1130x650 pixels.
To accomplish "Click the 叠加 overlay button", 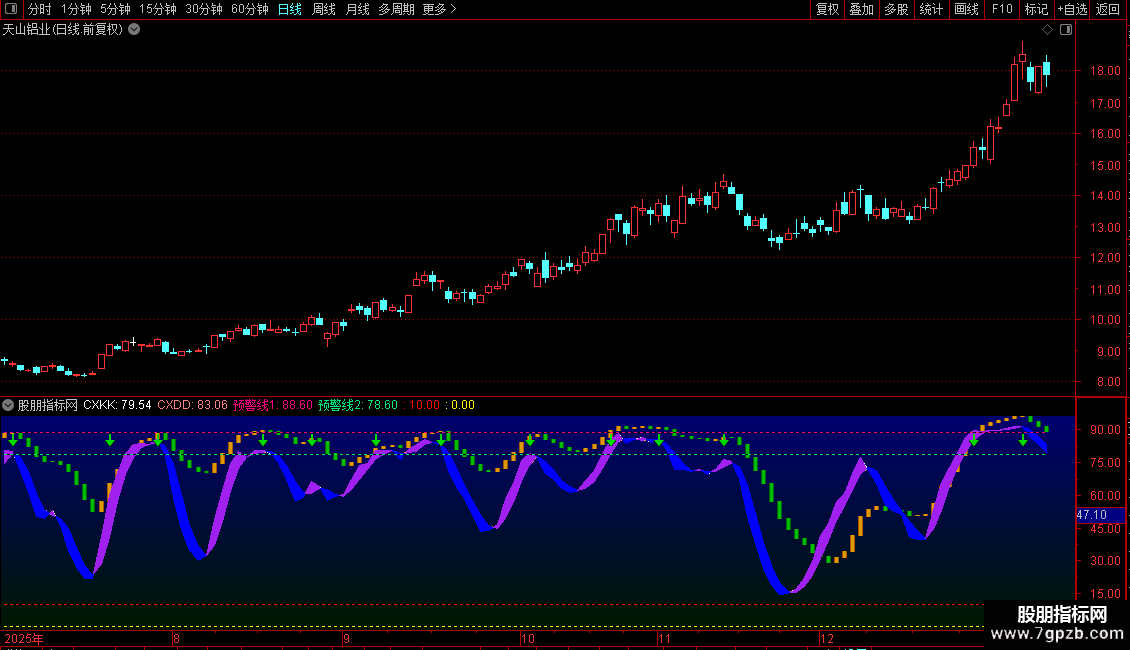I will 861,9.
